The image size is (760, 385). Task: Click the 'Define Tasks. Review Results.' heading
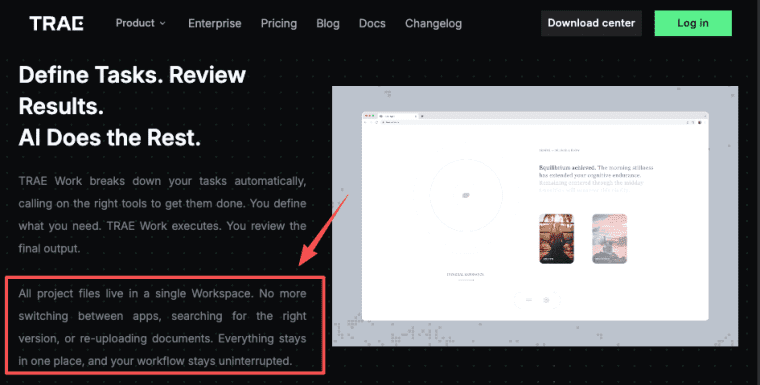pos(132,91)
